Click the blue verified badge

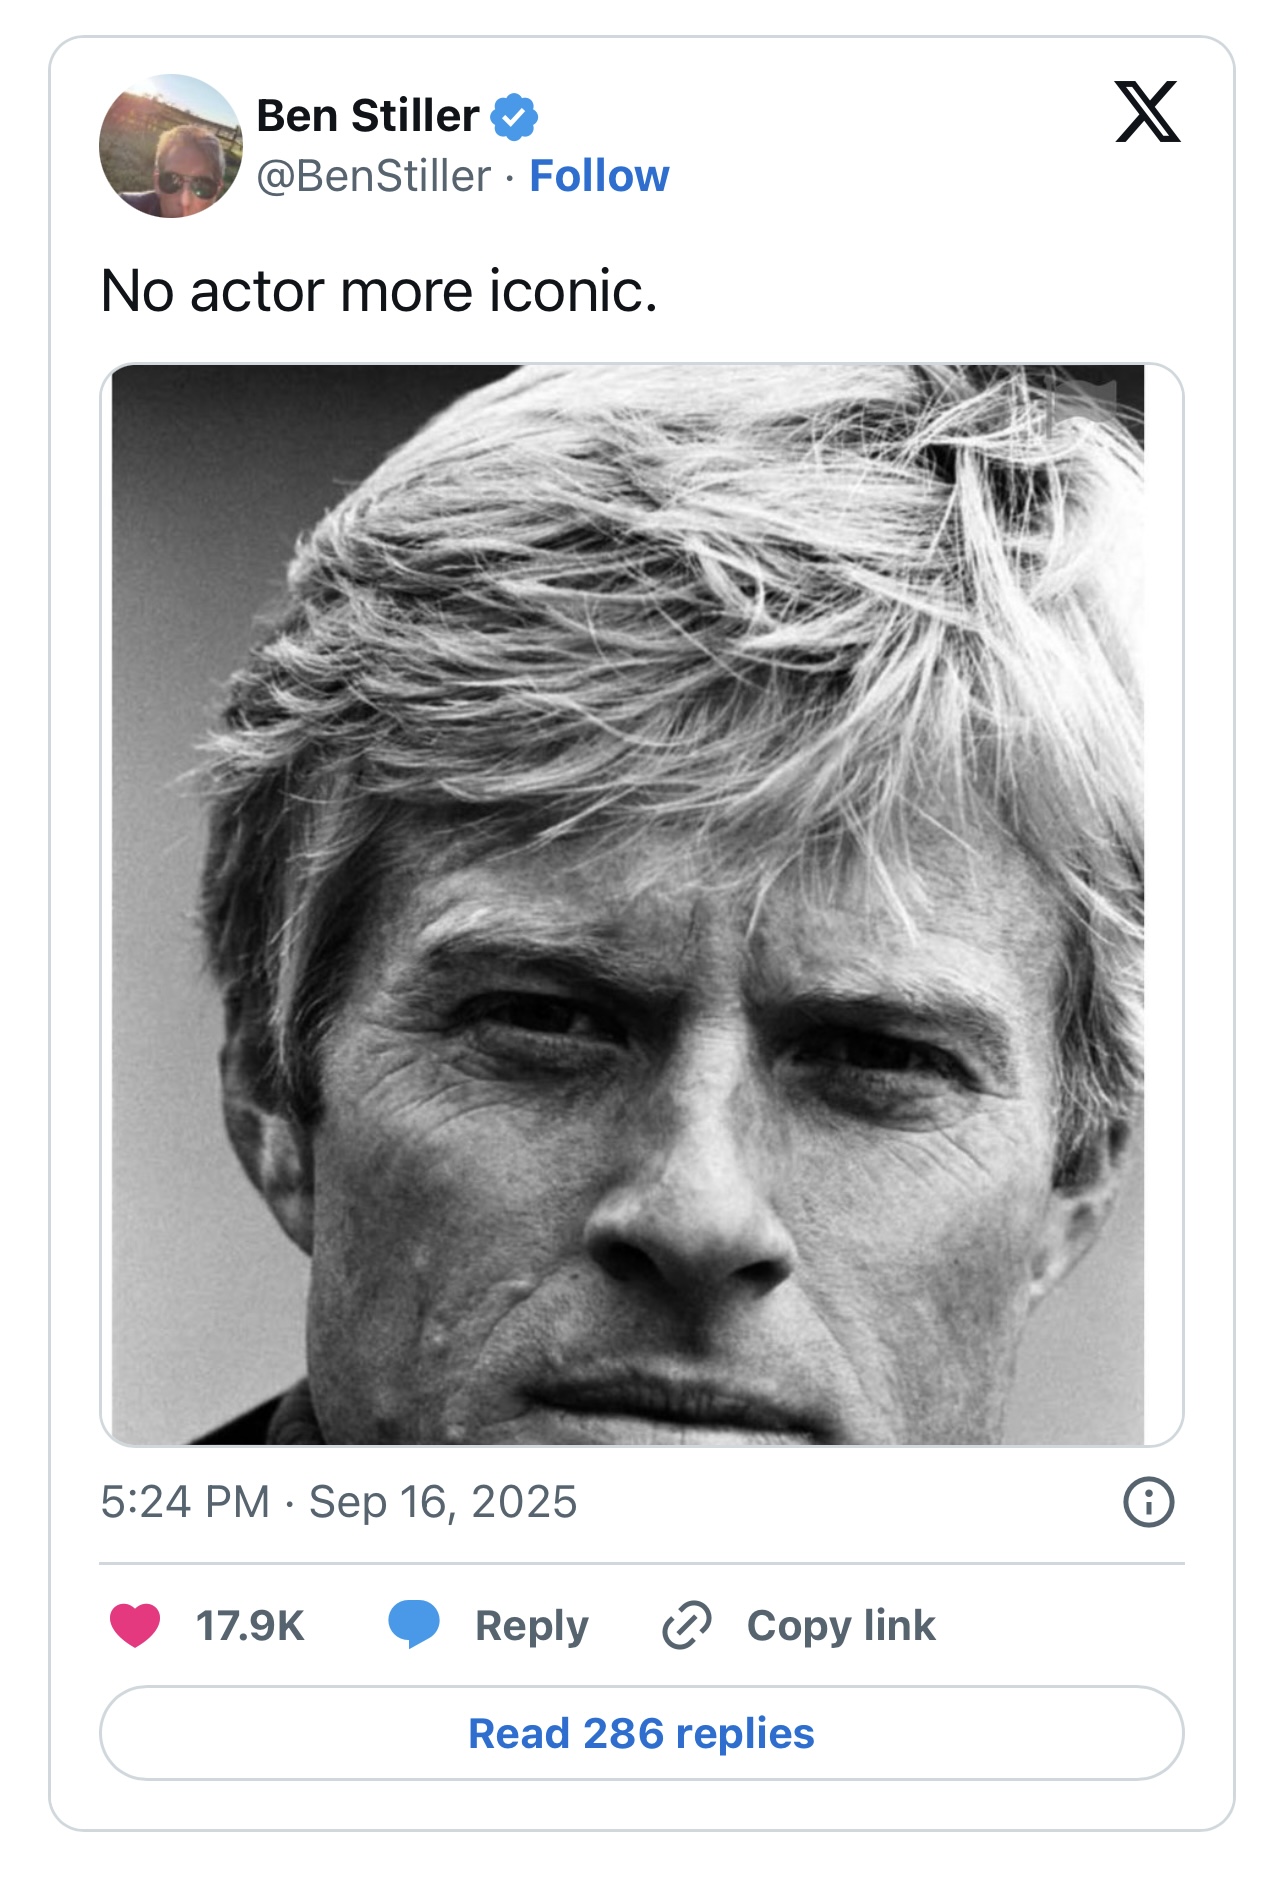[x=514, y=117]
